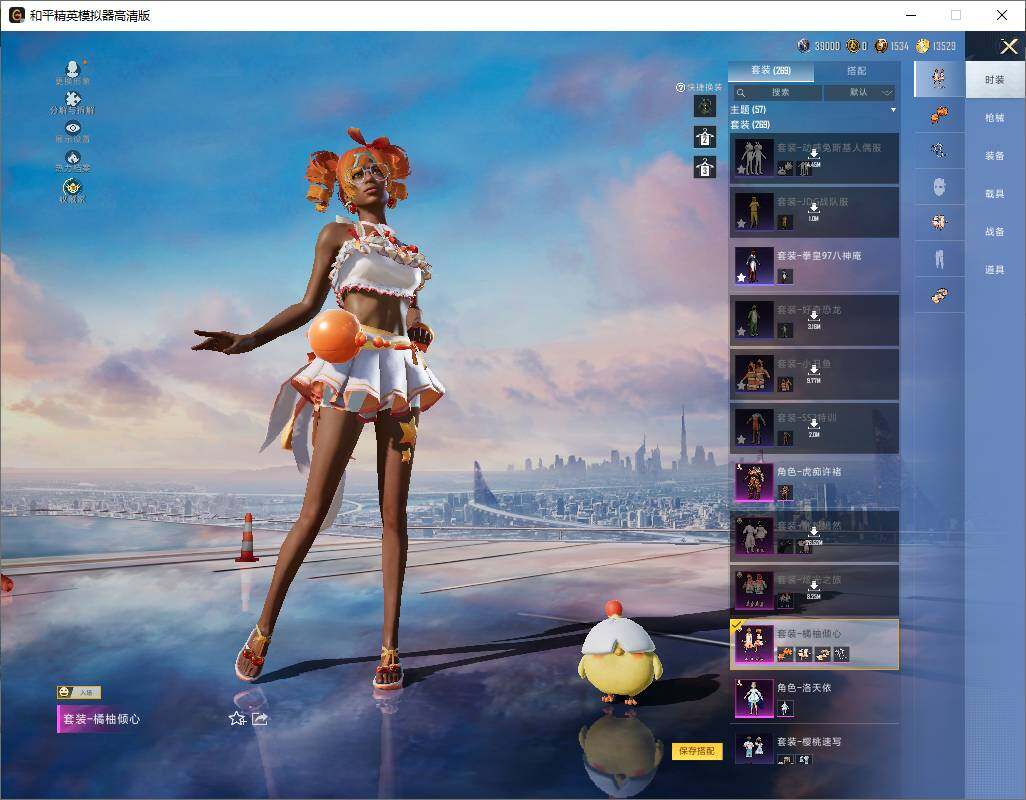Click the 13529 gold balance
The height and width of the screenshot is (800, 1026).
pos(944,46)
